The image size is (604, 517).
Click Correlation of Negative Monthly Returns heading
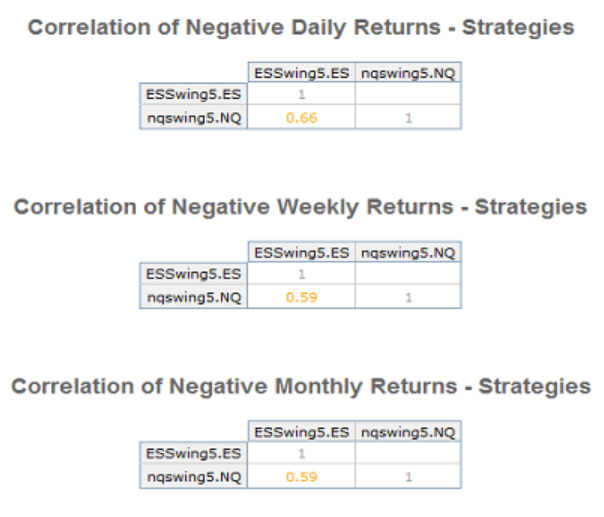(301, 386)
